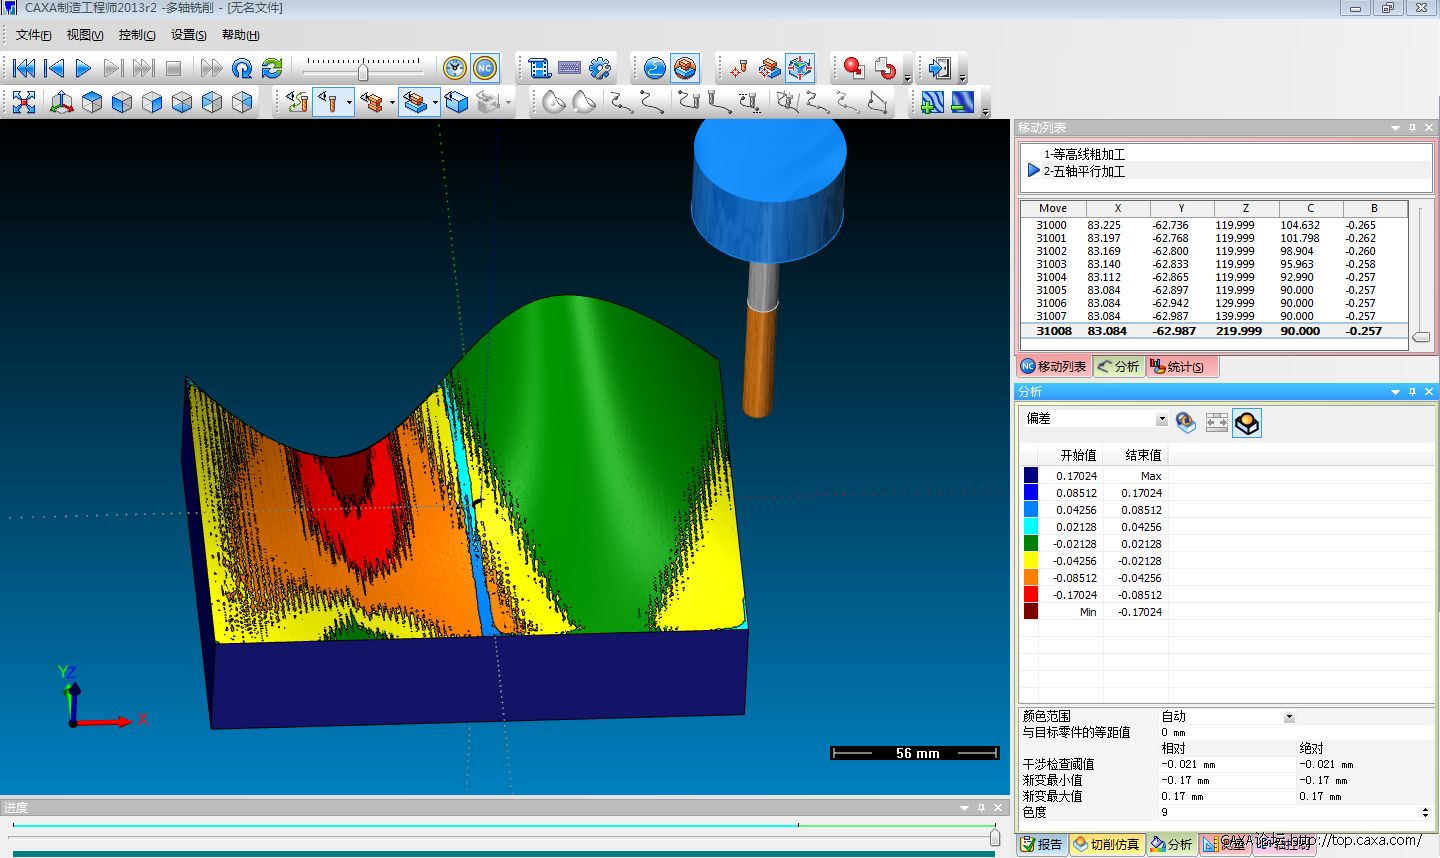
Task: Click the green deviation color swatch
Action: tap(1031, 544)
